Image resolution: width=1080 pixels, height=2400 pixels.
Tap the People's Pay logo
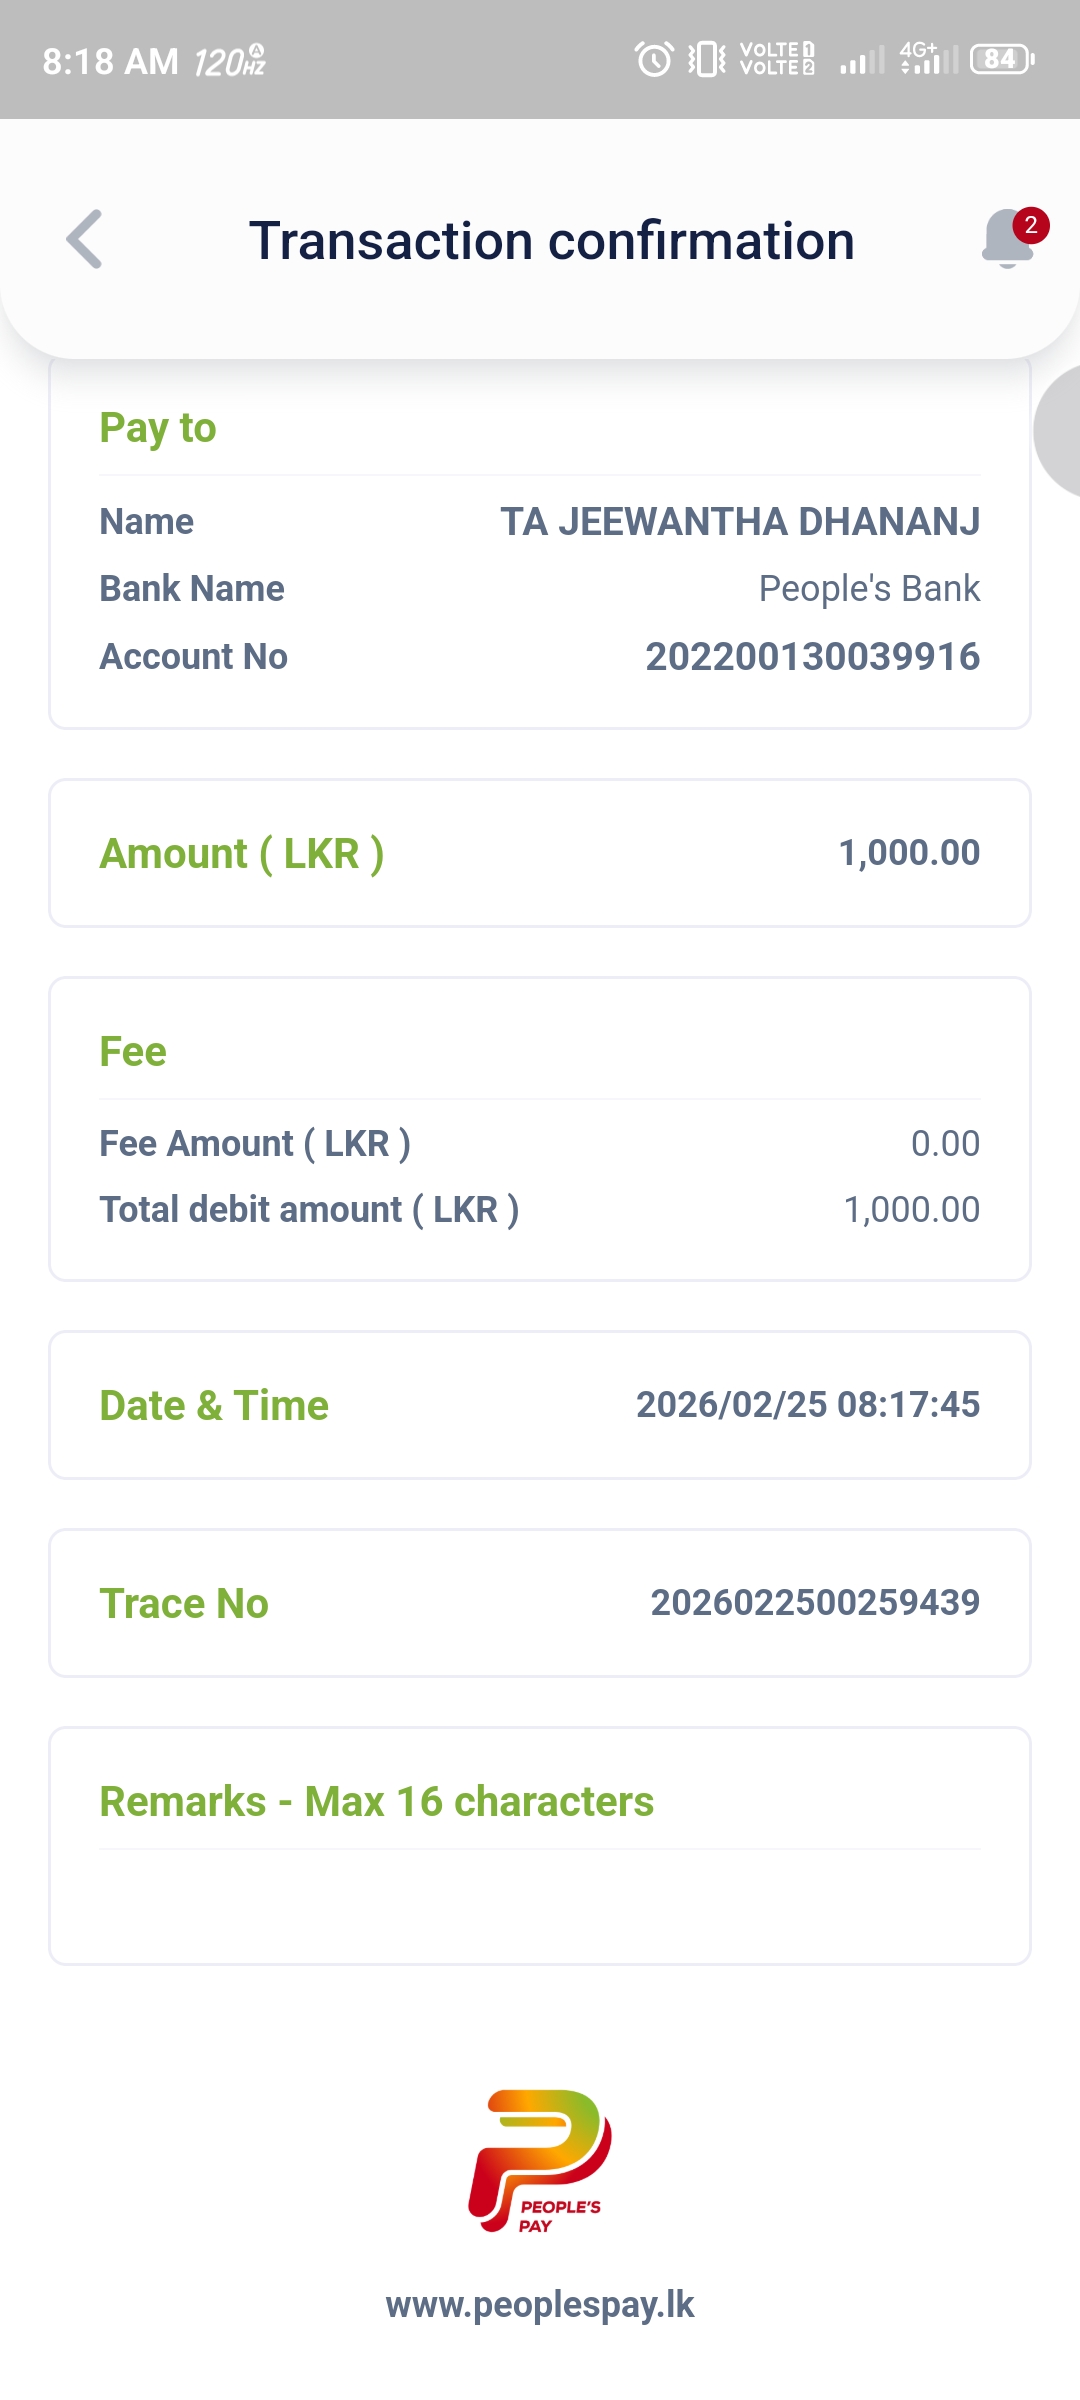point(540,2160)
